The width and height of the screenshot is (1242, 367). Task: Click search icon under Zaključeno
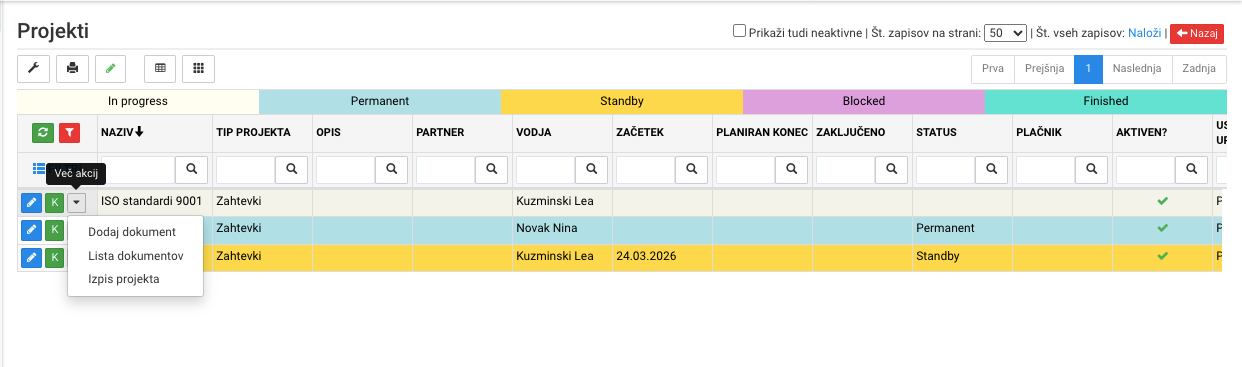[891, 169]
